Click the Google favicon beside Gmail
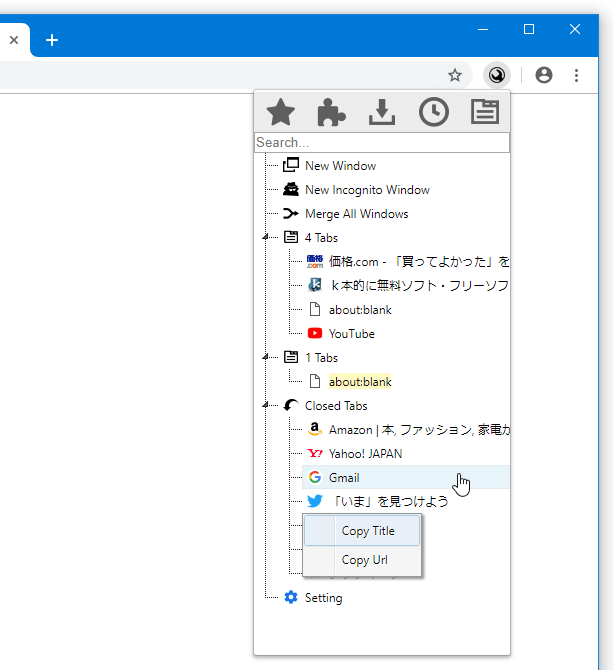 [315, 477]
